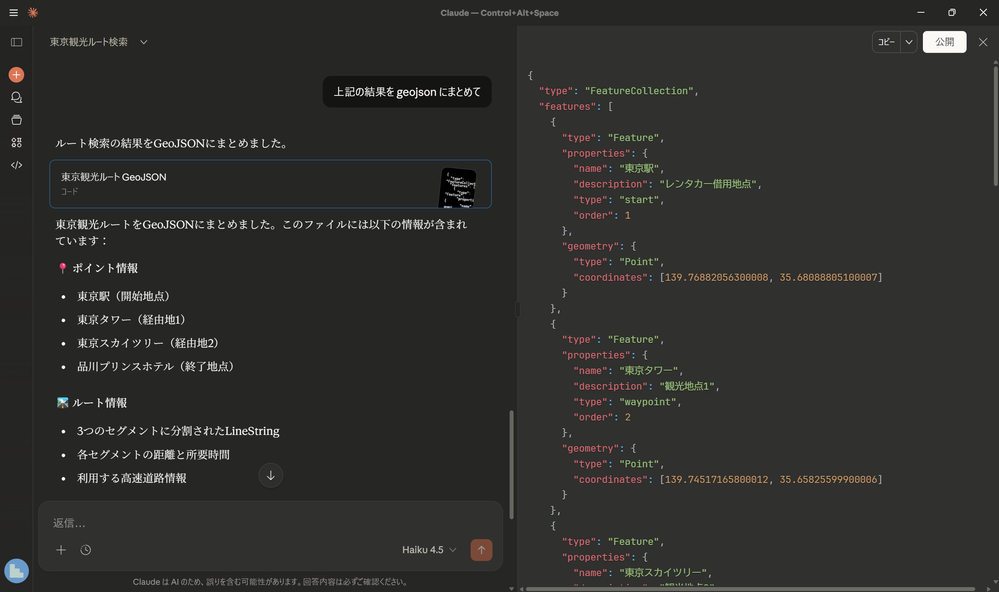Open the chats history icon in sidebar
Image resolution: width=999 pixels, height=592 pixels.
(x=16, y=98)
